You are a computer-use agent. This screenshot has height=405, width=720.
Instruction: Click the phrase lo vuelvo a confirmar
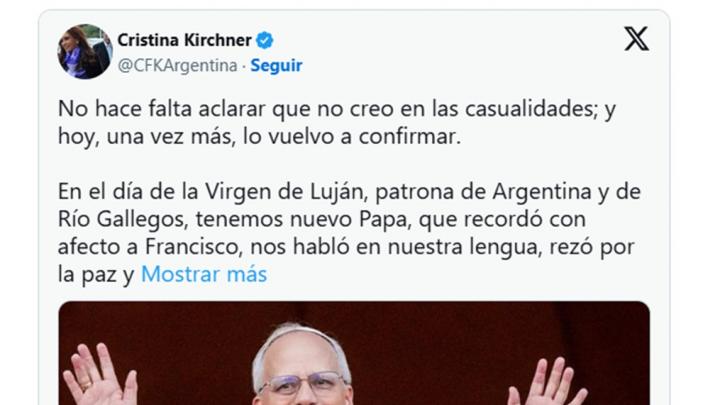point(351,137)
